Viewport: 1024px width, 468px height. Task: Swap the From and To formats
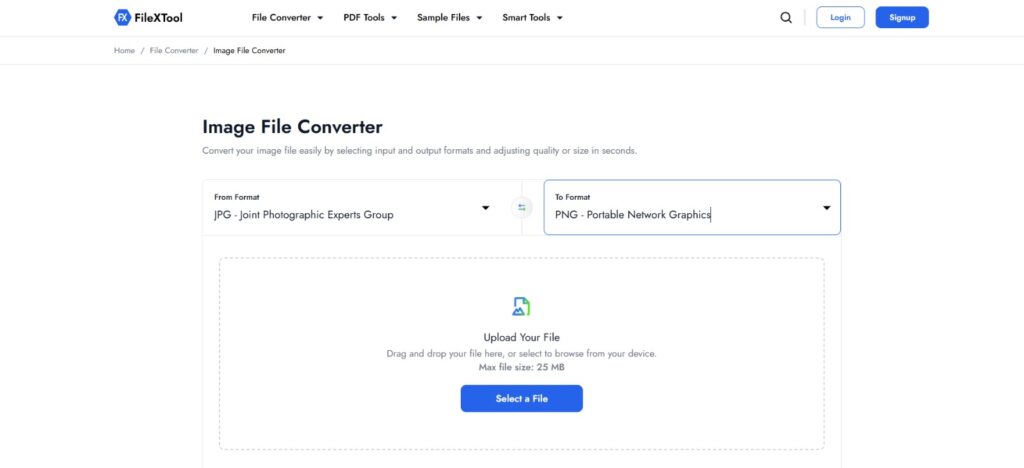point(521,207)
